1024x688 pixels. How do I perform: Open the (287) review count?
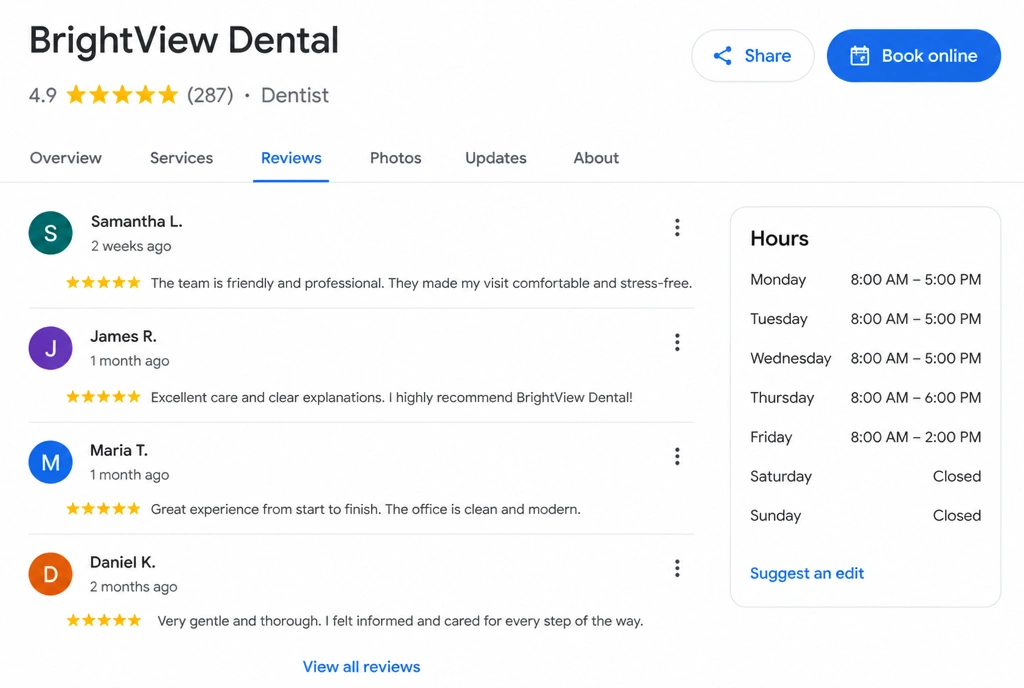click(210, 95)
